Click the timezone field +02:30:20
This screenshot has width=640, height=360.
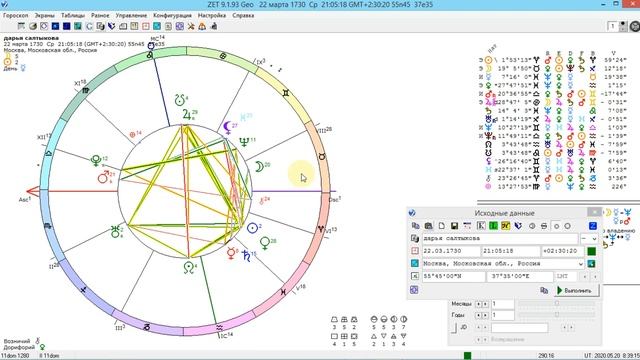(x=562, y=251)
